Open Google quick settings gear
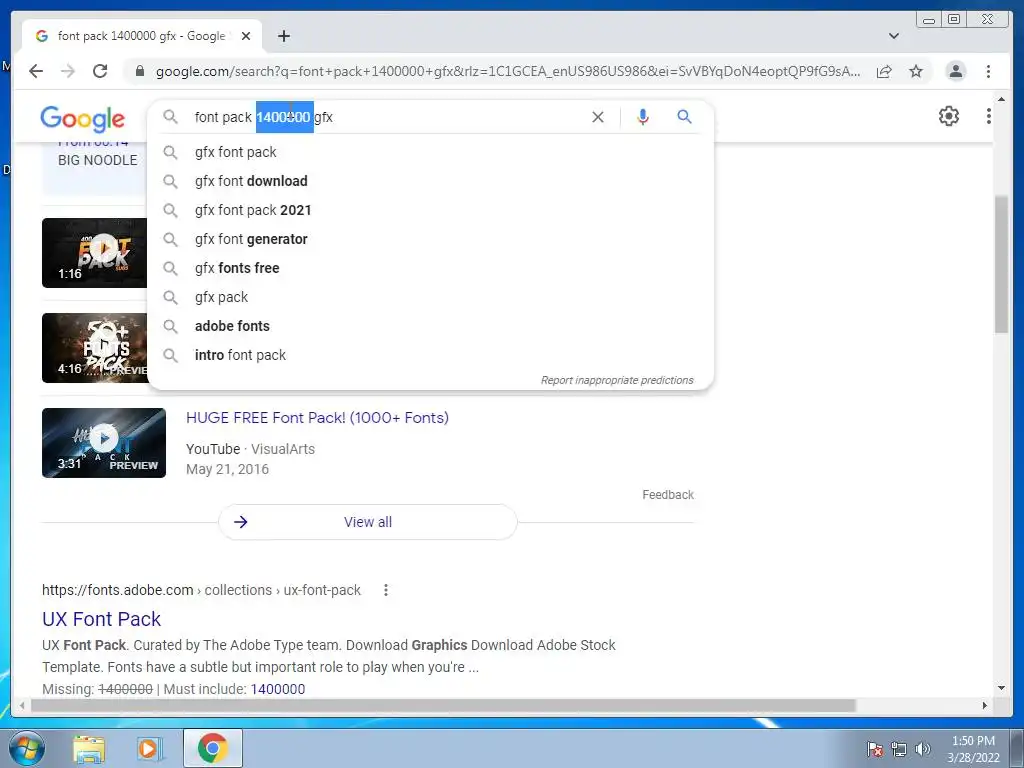This screenshot has width=1024, height=768. (x=949, y=116)
